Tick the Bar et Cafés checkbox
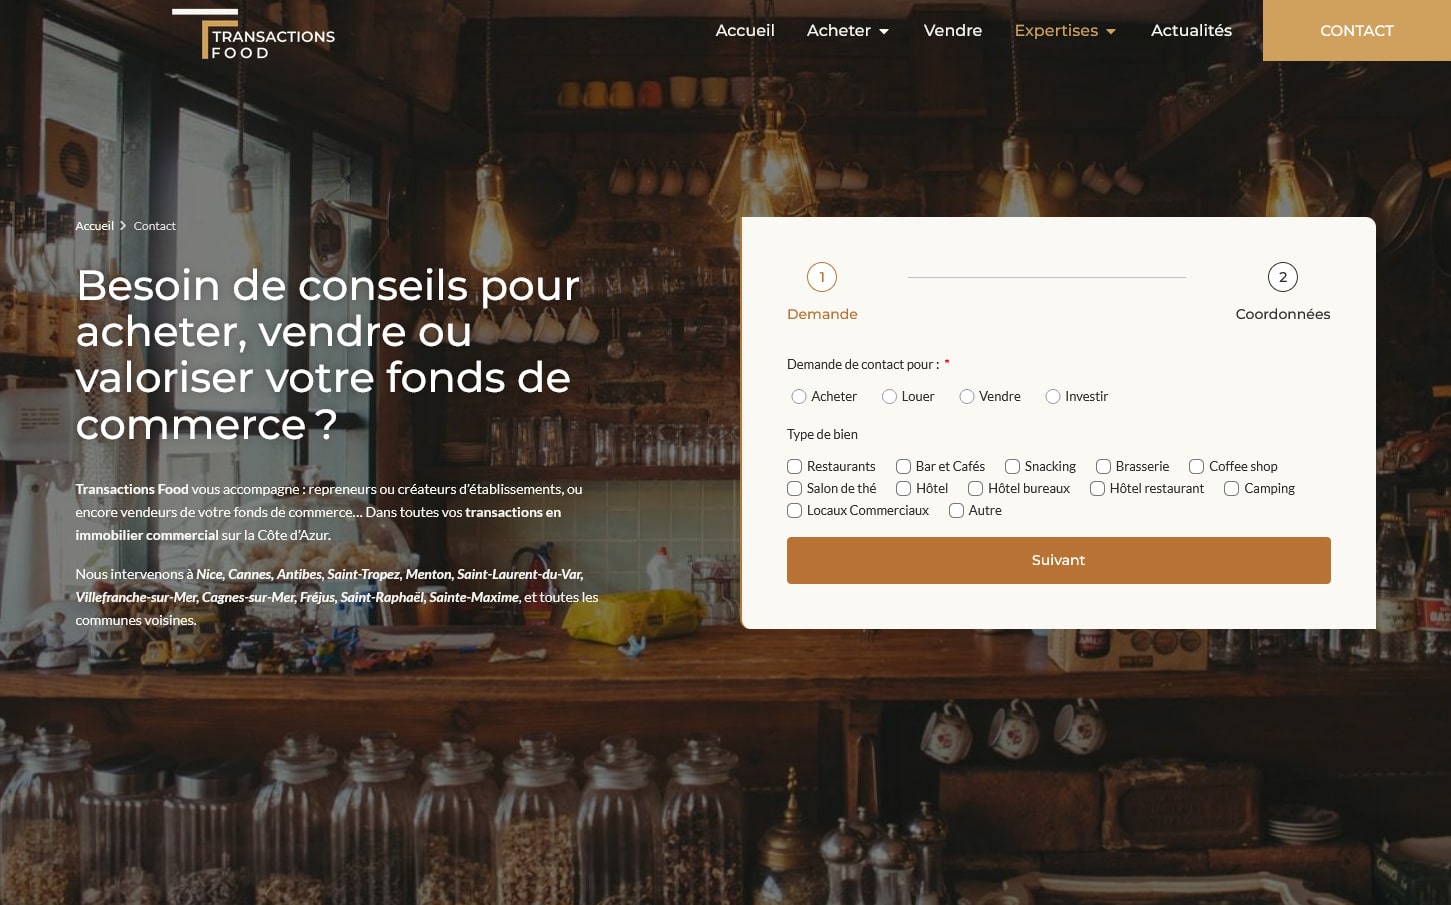The width and height of the screenshot is (1451, 905). pos(903,467)
